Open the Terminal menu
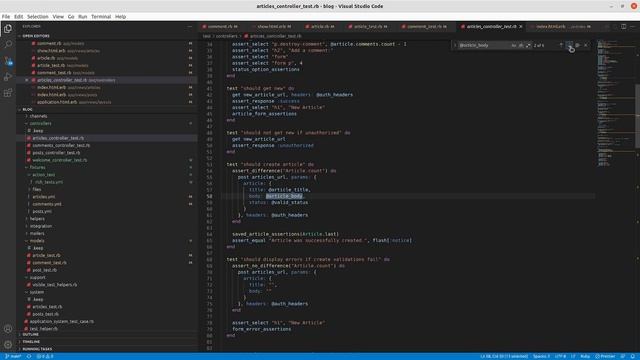 tap(101, 17)
